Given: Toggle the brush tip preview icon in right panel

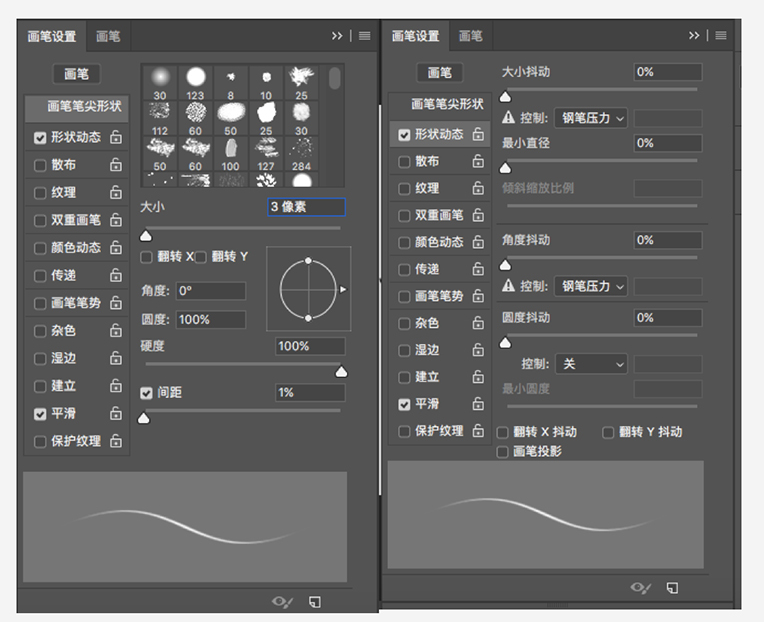Looking at the screenshot, I should (x=640, y=588).
